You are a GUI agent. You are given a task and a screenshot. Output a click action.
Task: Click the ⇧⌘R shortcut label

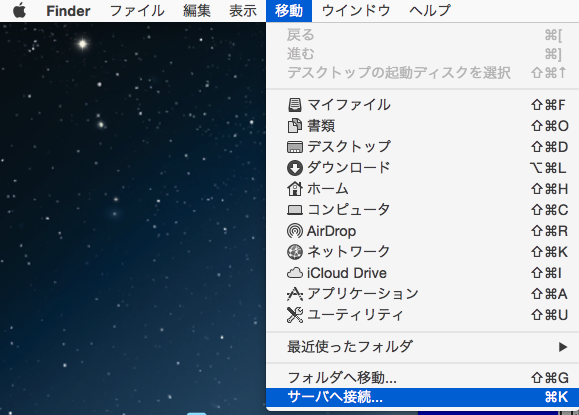(x=549, y=231)
